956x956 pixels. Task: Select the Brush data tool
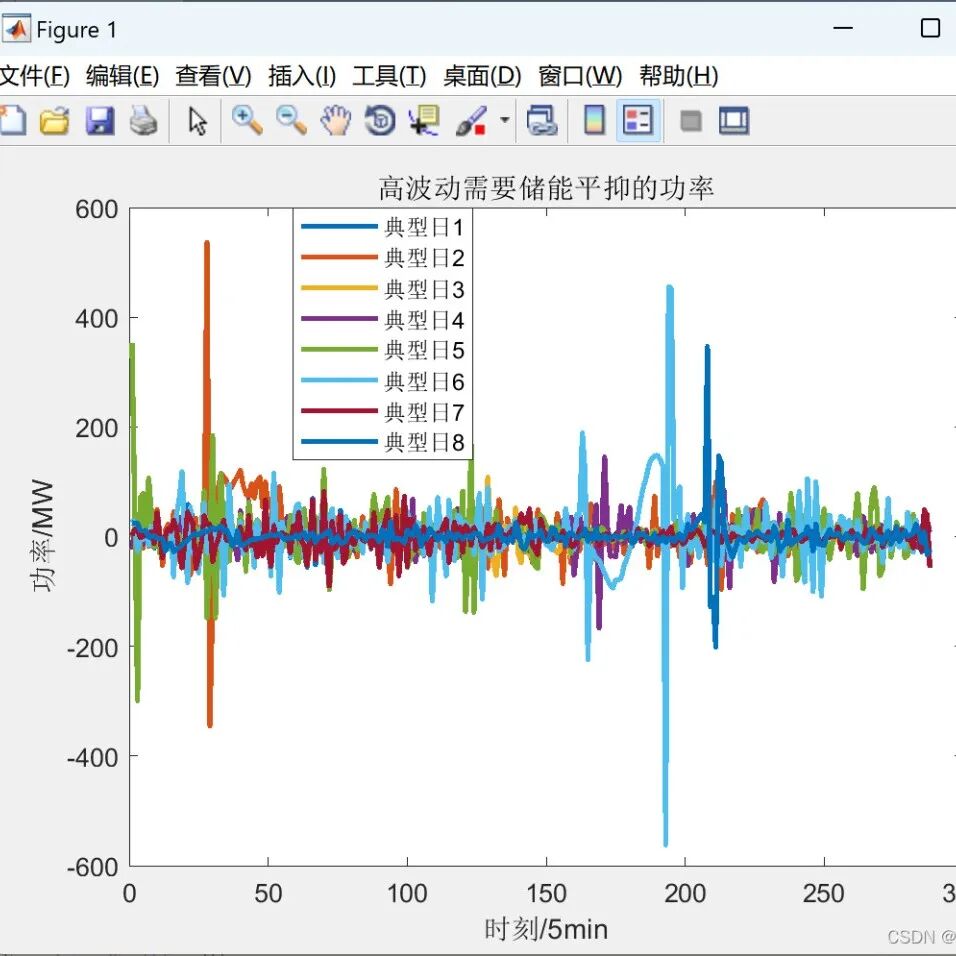[471, 120]
